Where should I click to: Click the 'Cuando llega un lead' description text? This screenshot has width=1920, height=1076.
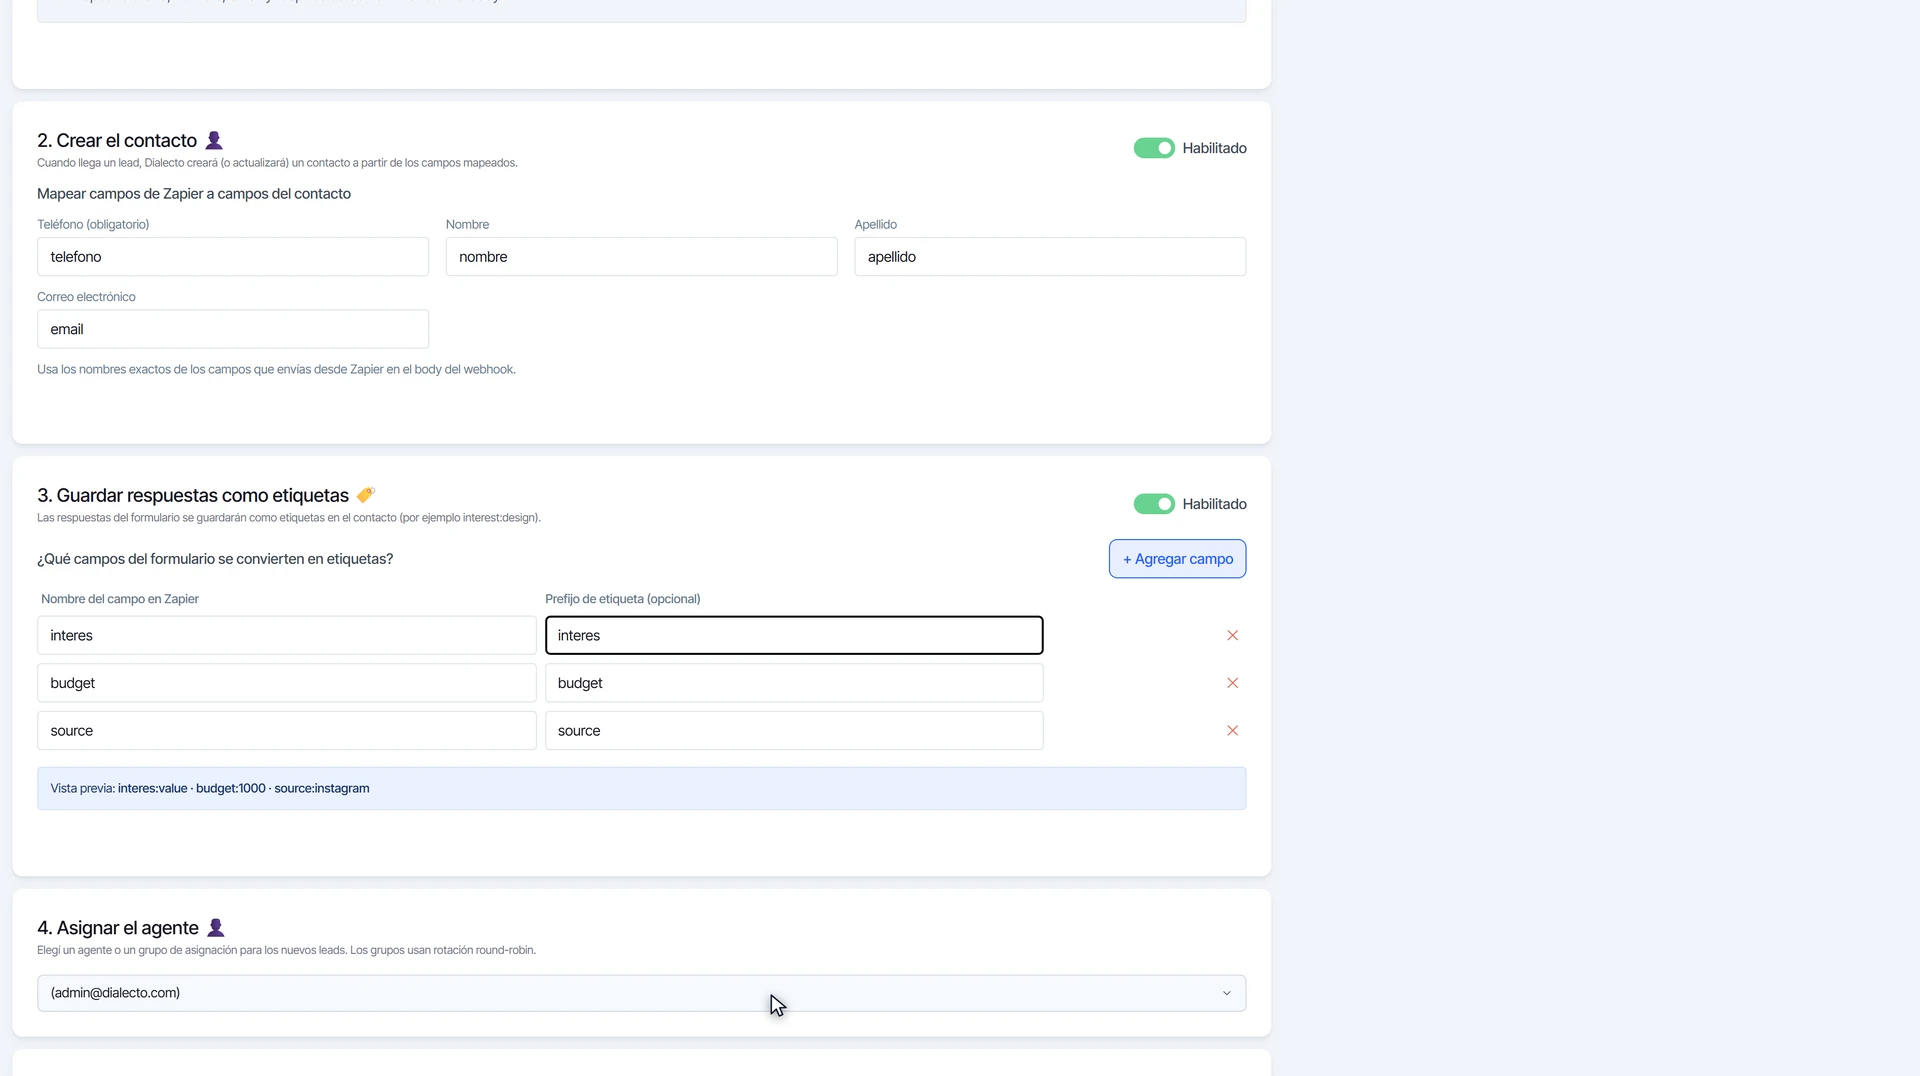(x=277, y=163)
